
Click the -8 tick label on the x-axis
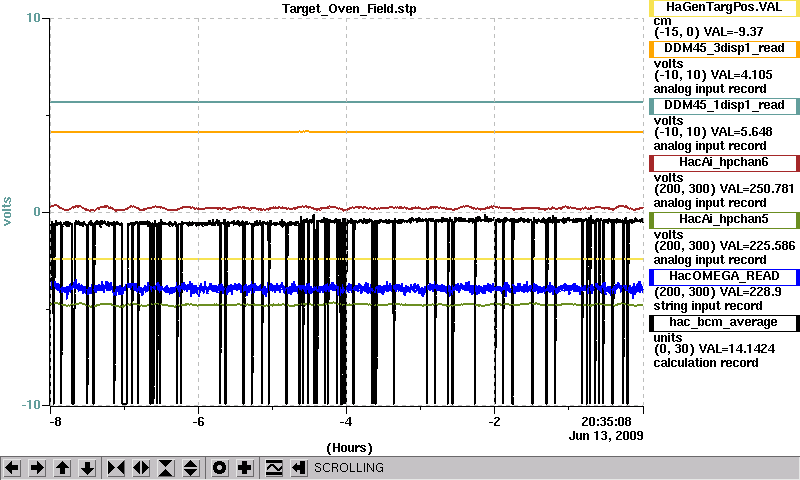point(55,422)
